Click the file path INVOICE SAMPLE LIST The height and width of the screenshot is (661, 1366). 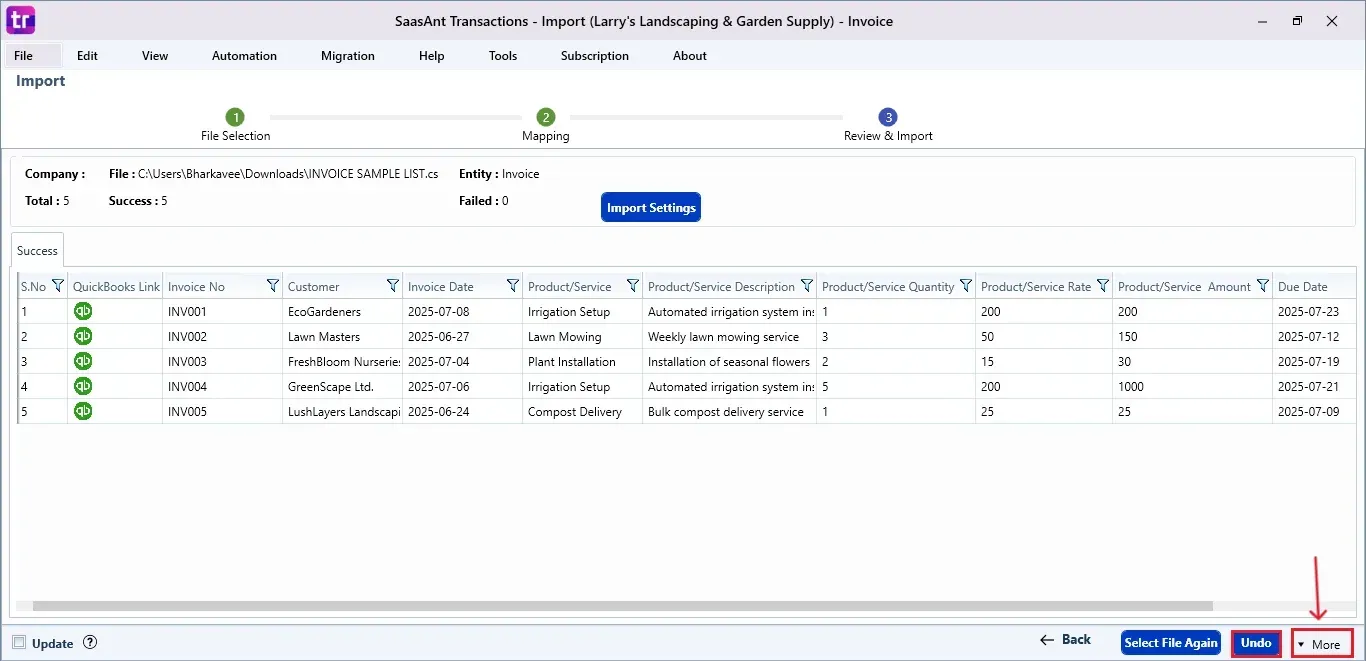click(288, 174)
